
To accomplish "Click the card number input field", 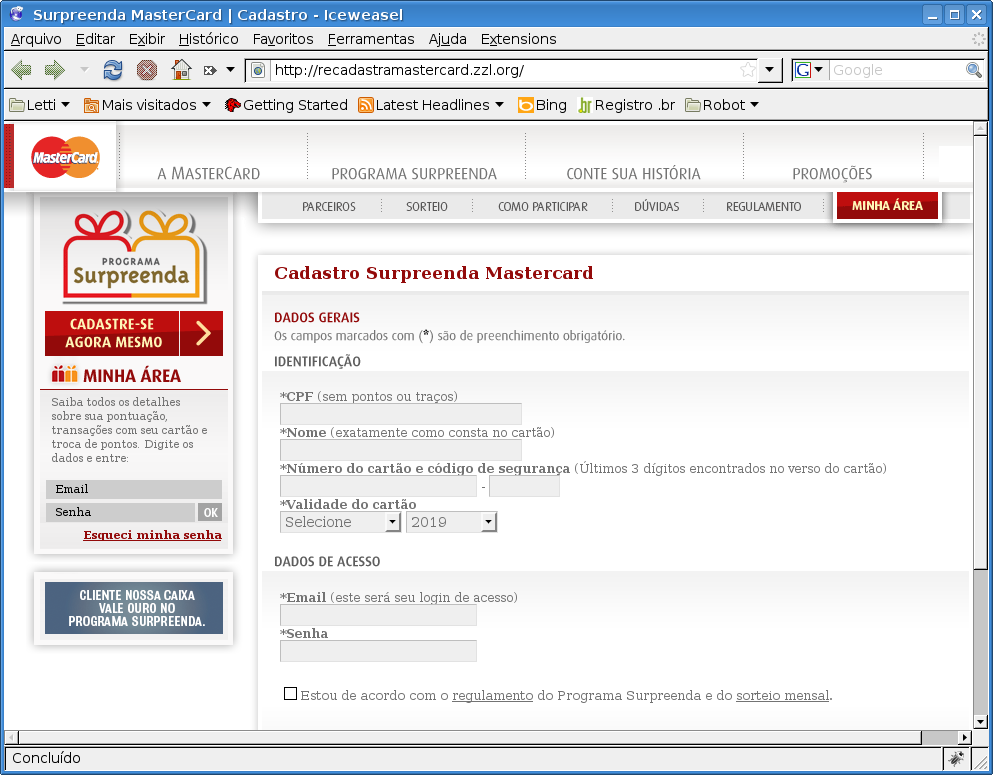I will [x=378, y=486].
